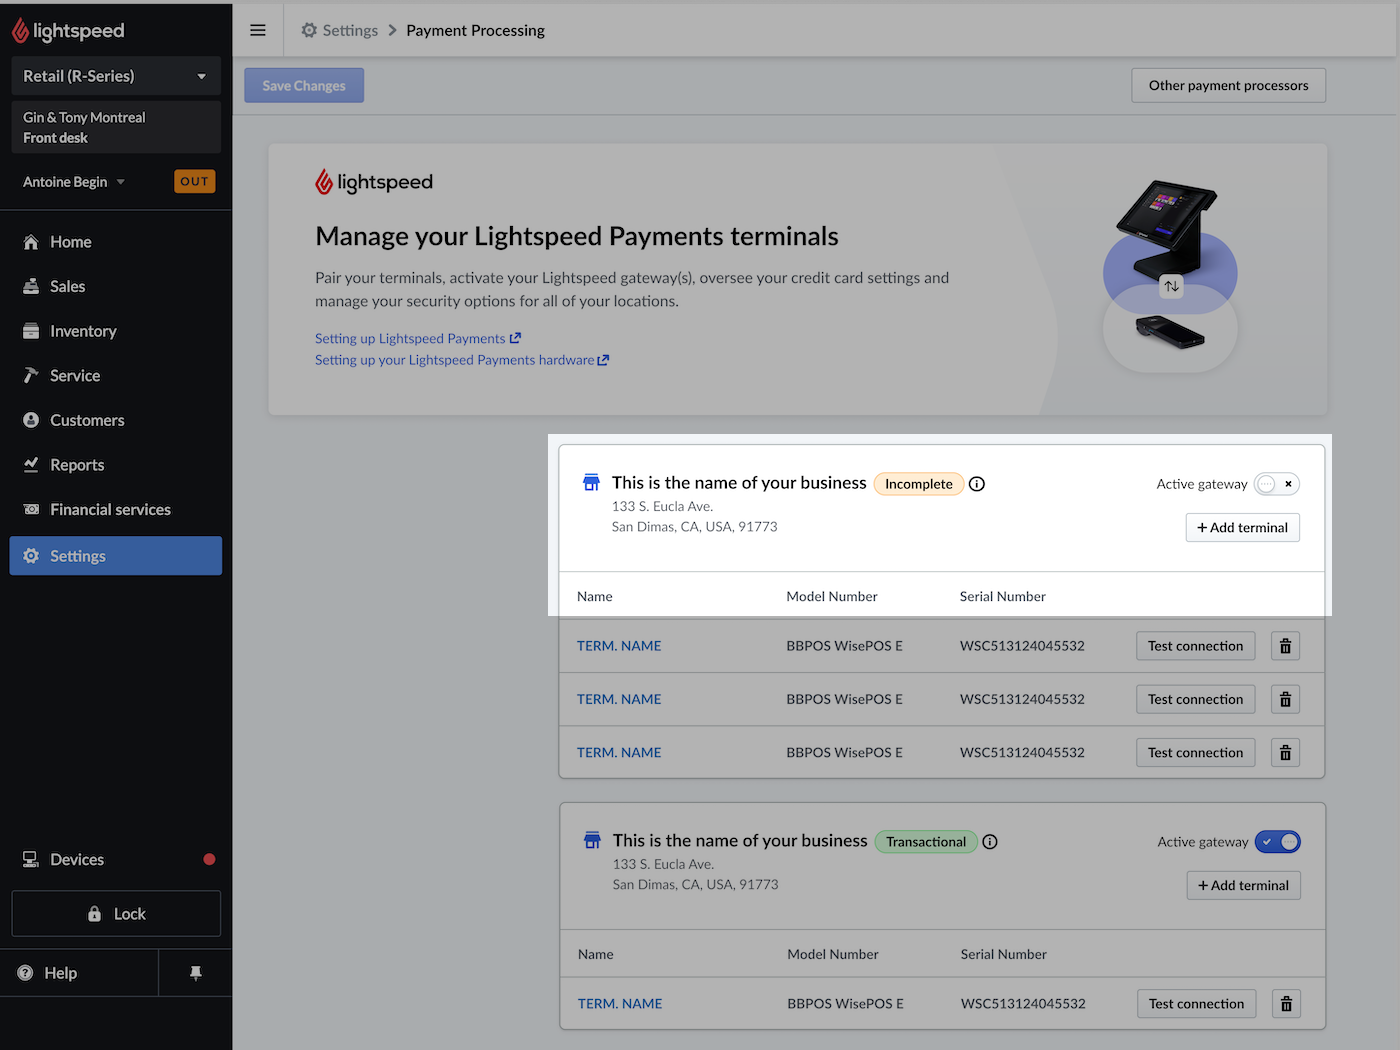Click the info icon next to the Incomplete badge
Screen dimensions: 1400x1050
pos(977,484)
